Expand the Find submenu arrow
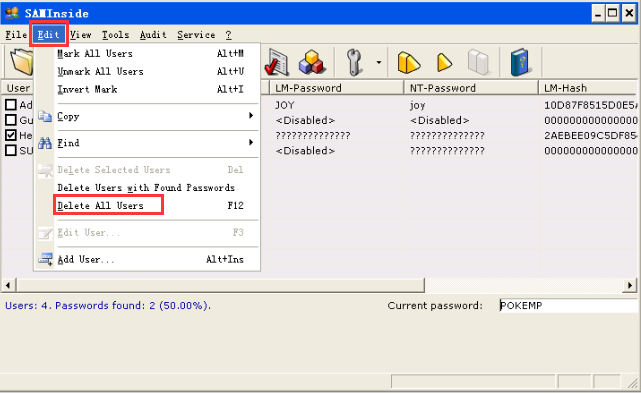This screenshot has height=394, width=641. 251,142
